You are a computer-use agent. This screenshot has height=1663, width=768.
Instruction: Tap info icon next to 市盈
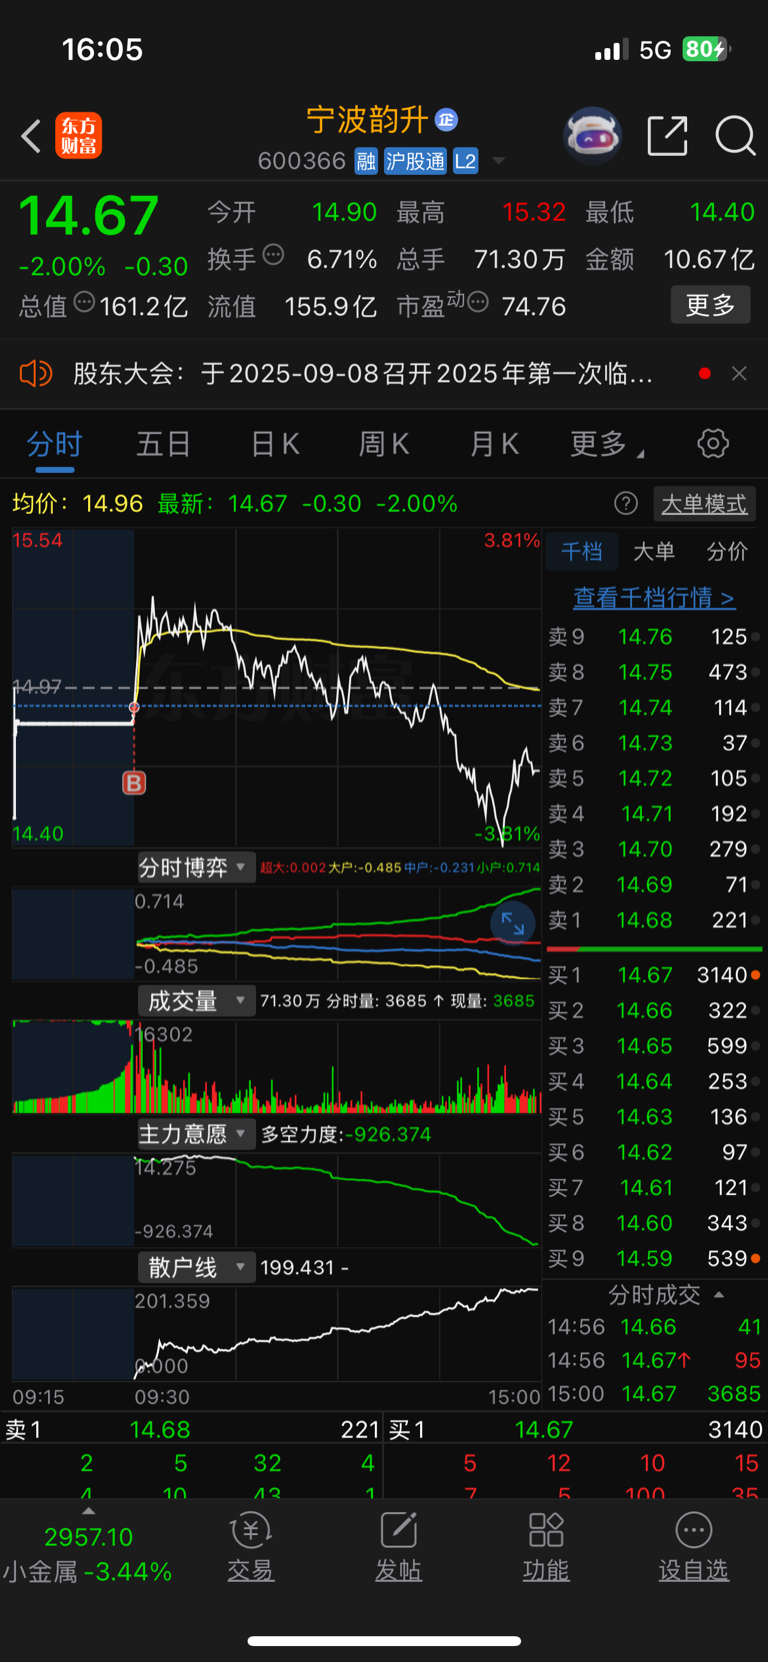(x=478, y=302)
